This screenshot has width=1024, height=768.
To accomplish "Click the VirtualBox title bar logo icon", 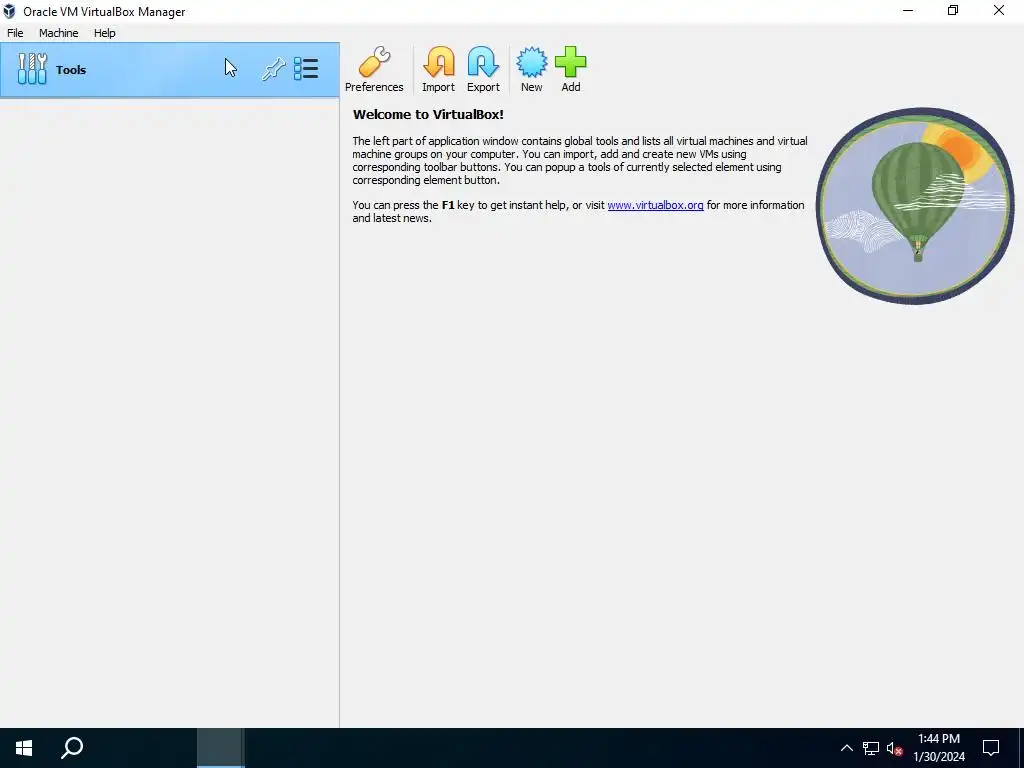I will [9, 11].
